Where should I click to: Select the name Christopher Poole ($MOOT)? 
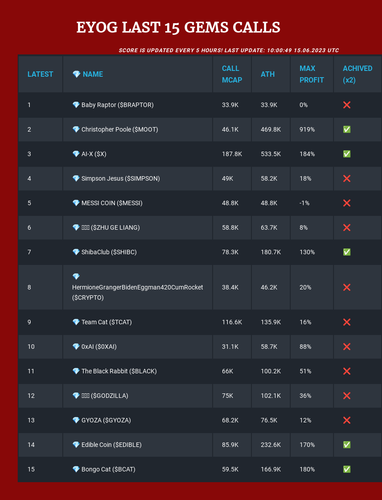pyautogui.click(x=120, y=129)
